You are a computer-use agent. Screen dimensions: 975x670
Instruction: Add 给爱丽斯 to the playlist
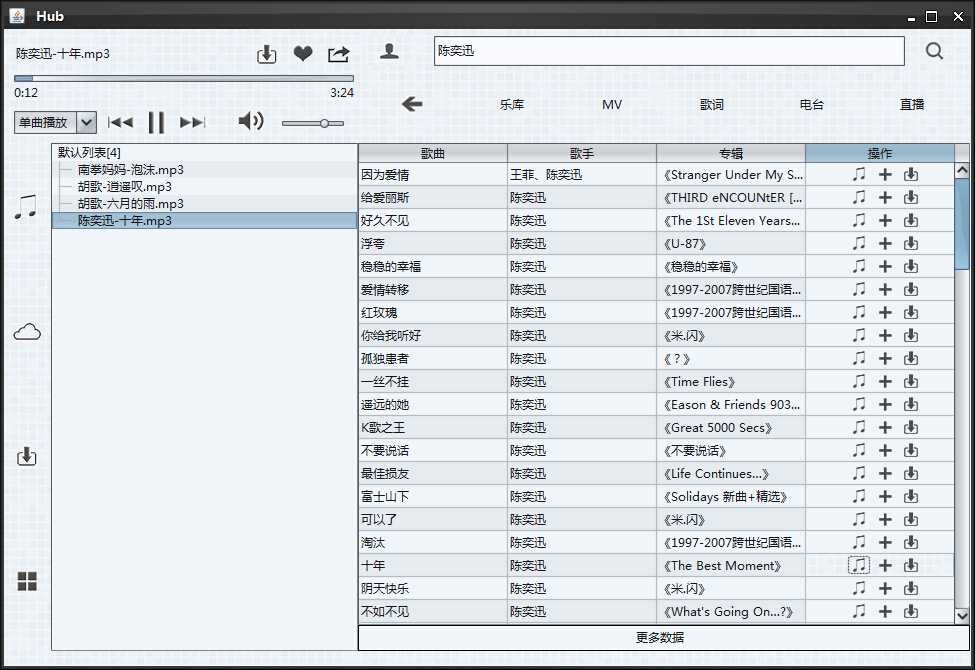885,197
